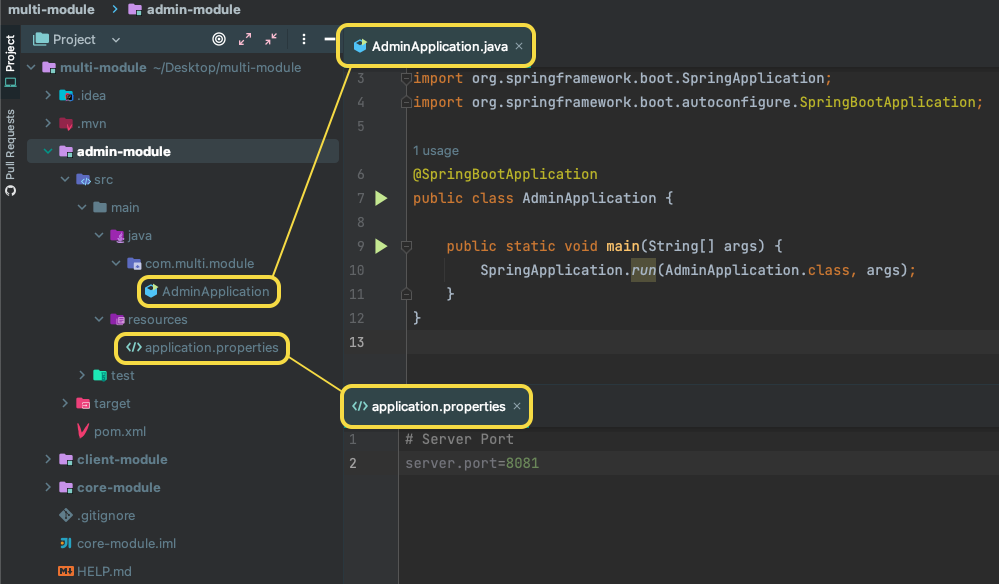Select application.properties in project tree
The width and height of the screenshot is (999, 584).
tap(212, 348)
